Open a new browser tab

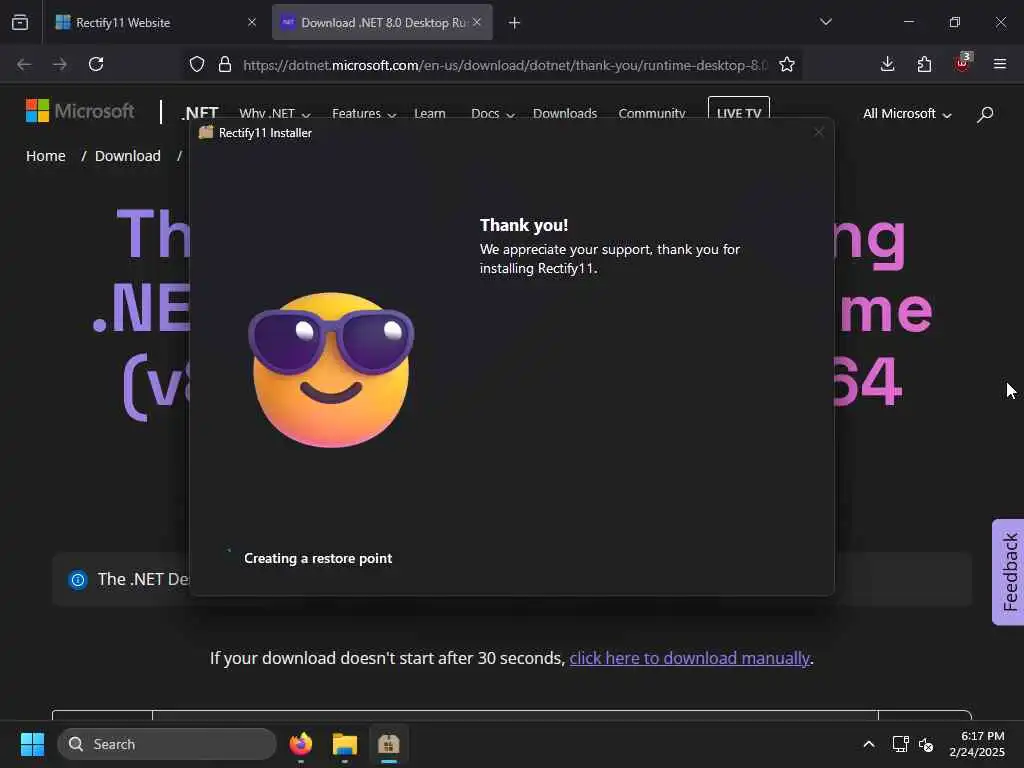pyautogui.click(x=514, y=23)
